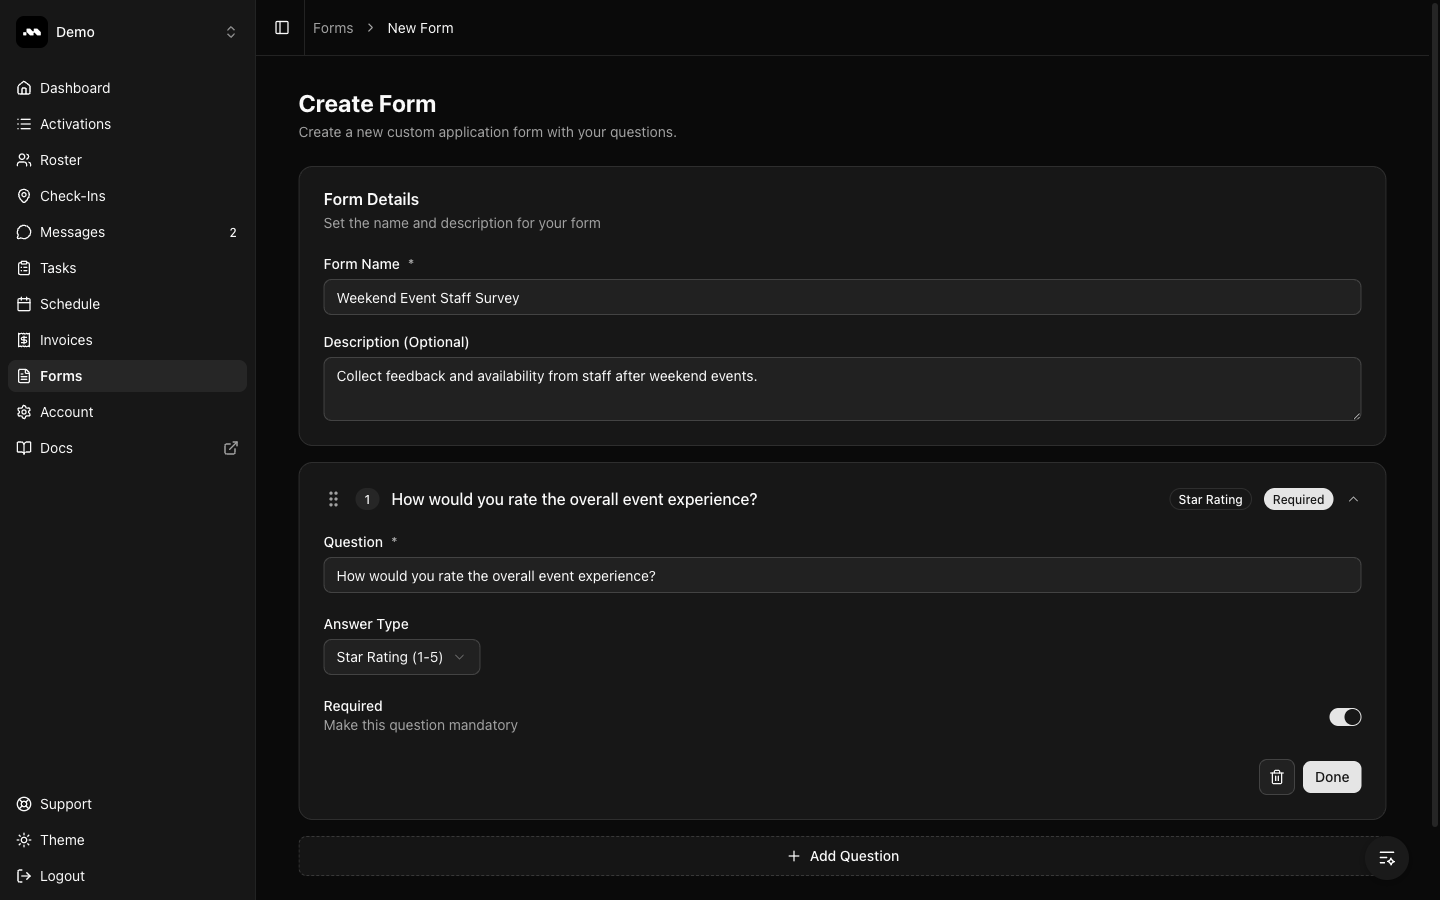
Task: Open the Docs external link
Action: pyautogui.click(x=56, y=448)
